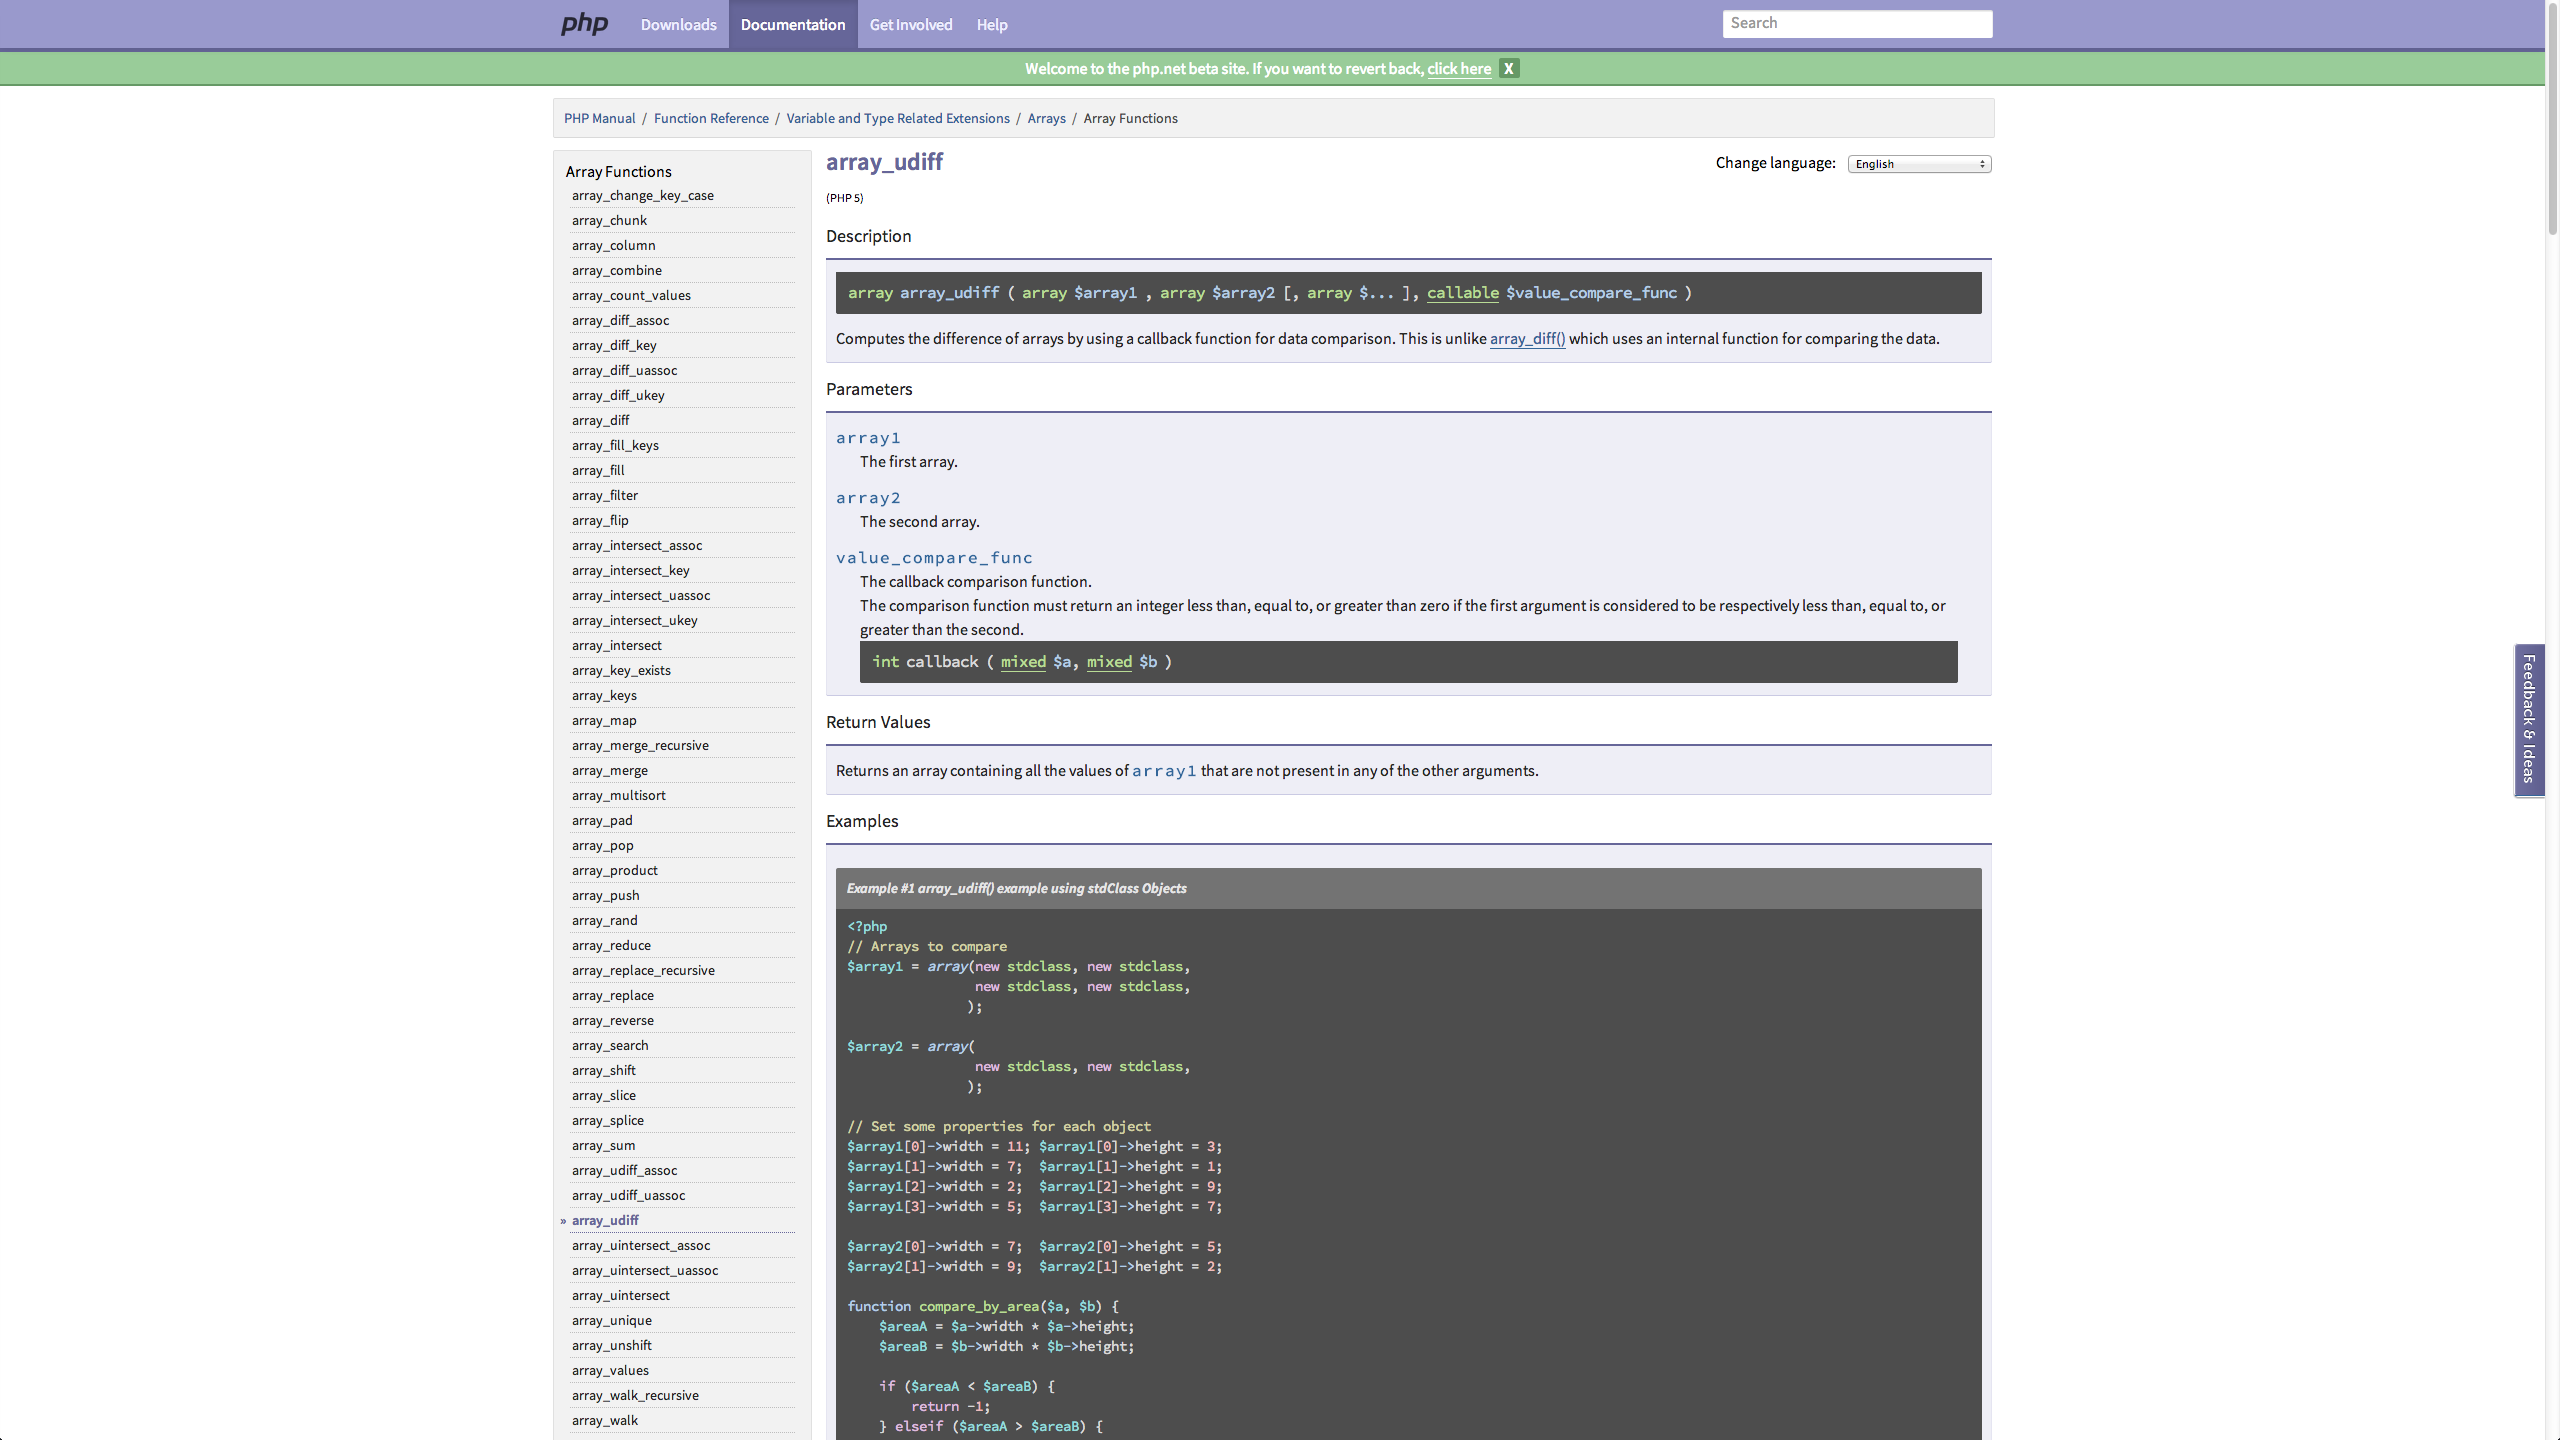Expand Function Reference in breadcrumb

710,118
